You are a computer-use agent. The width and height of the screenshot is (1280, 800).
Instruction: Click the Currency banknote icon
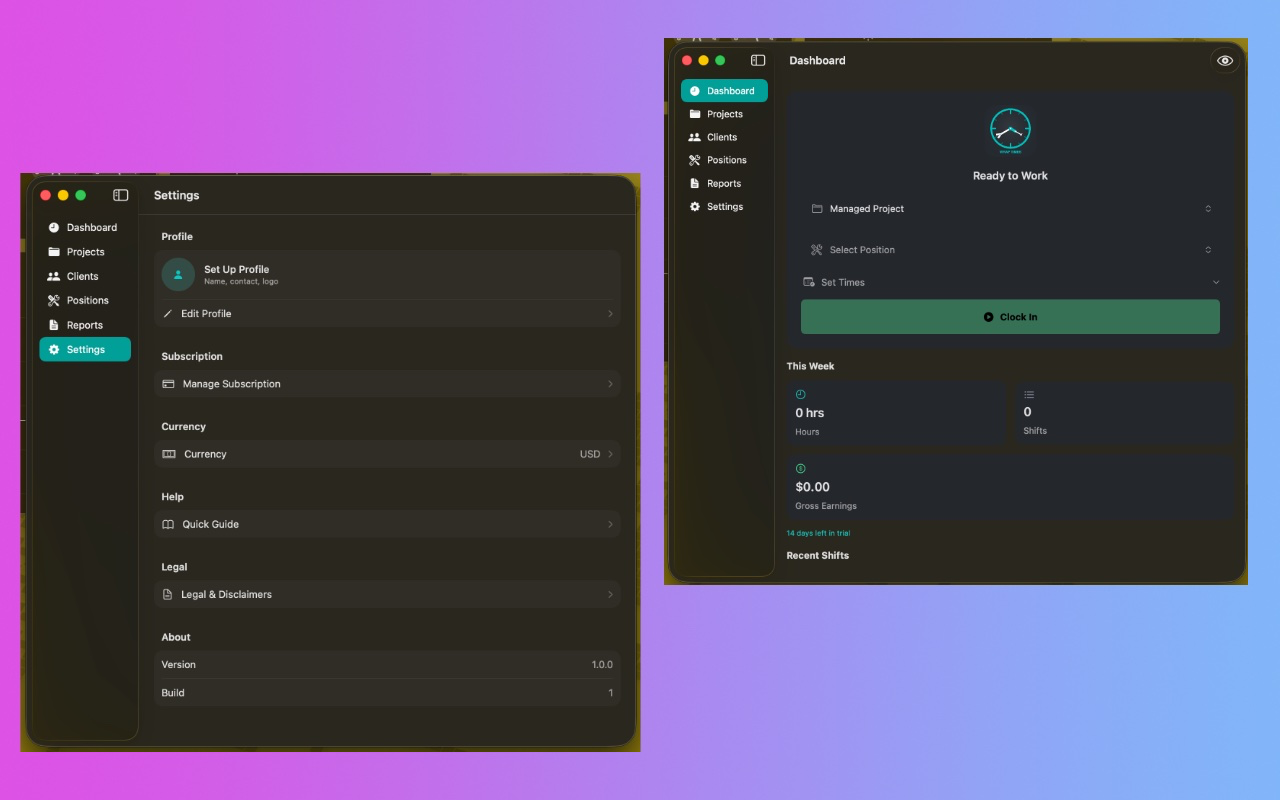[x=169, y=454]
